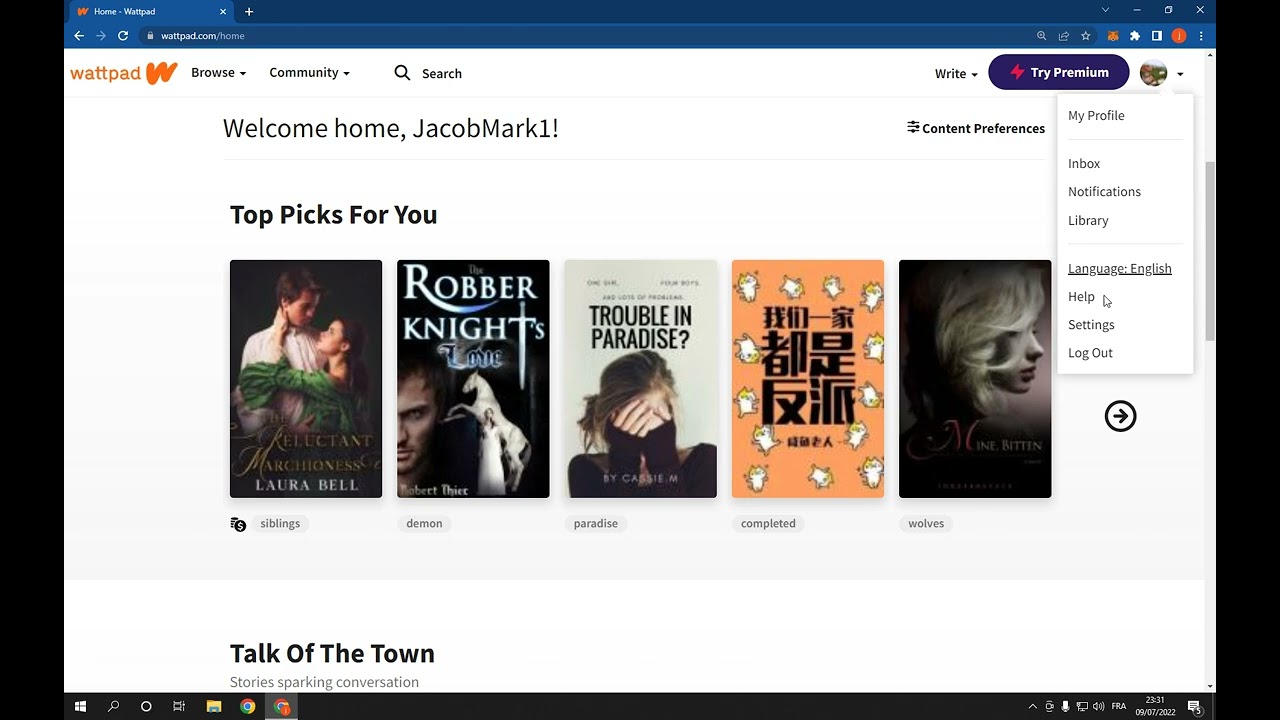Bookmark this page with the star icon
Viewport: 1280px width, 720px height.
[x=1085, y=36]
